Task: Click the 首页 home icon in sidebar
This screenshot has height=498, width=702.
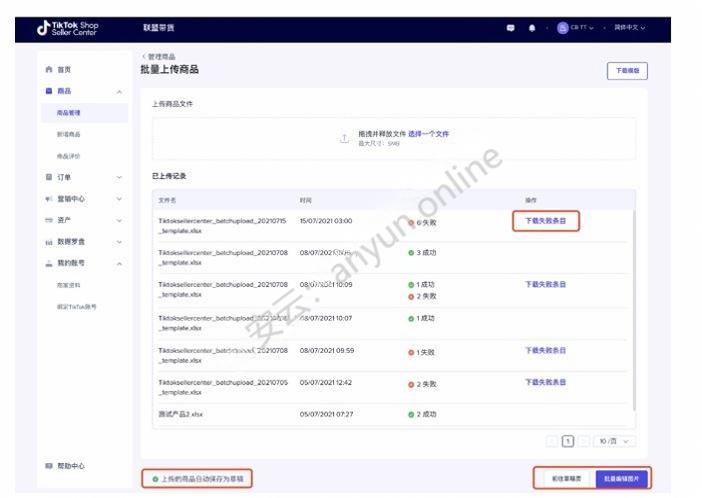Action: [x=49, y=69]
